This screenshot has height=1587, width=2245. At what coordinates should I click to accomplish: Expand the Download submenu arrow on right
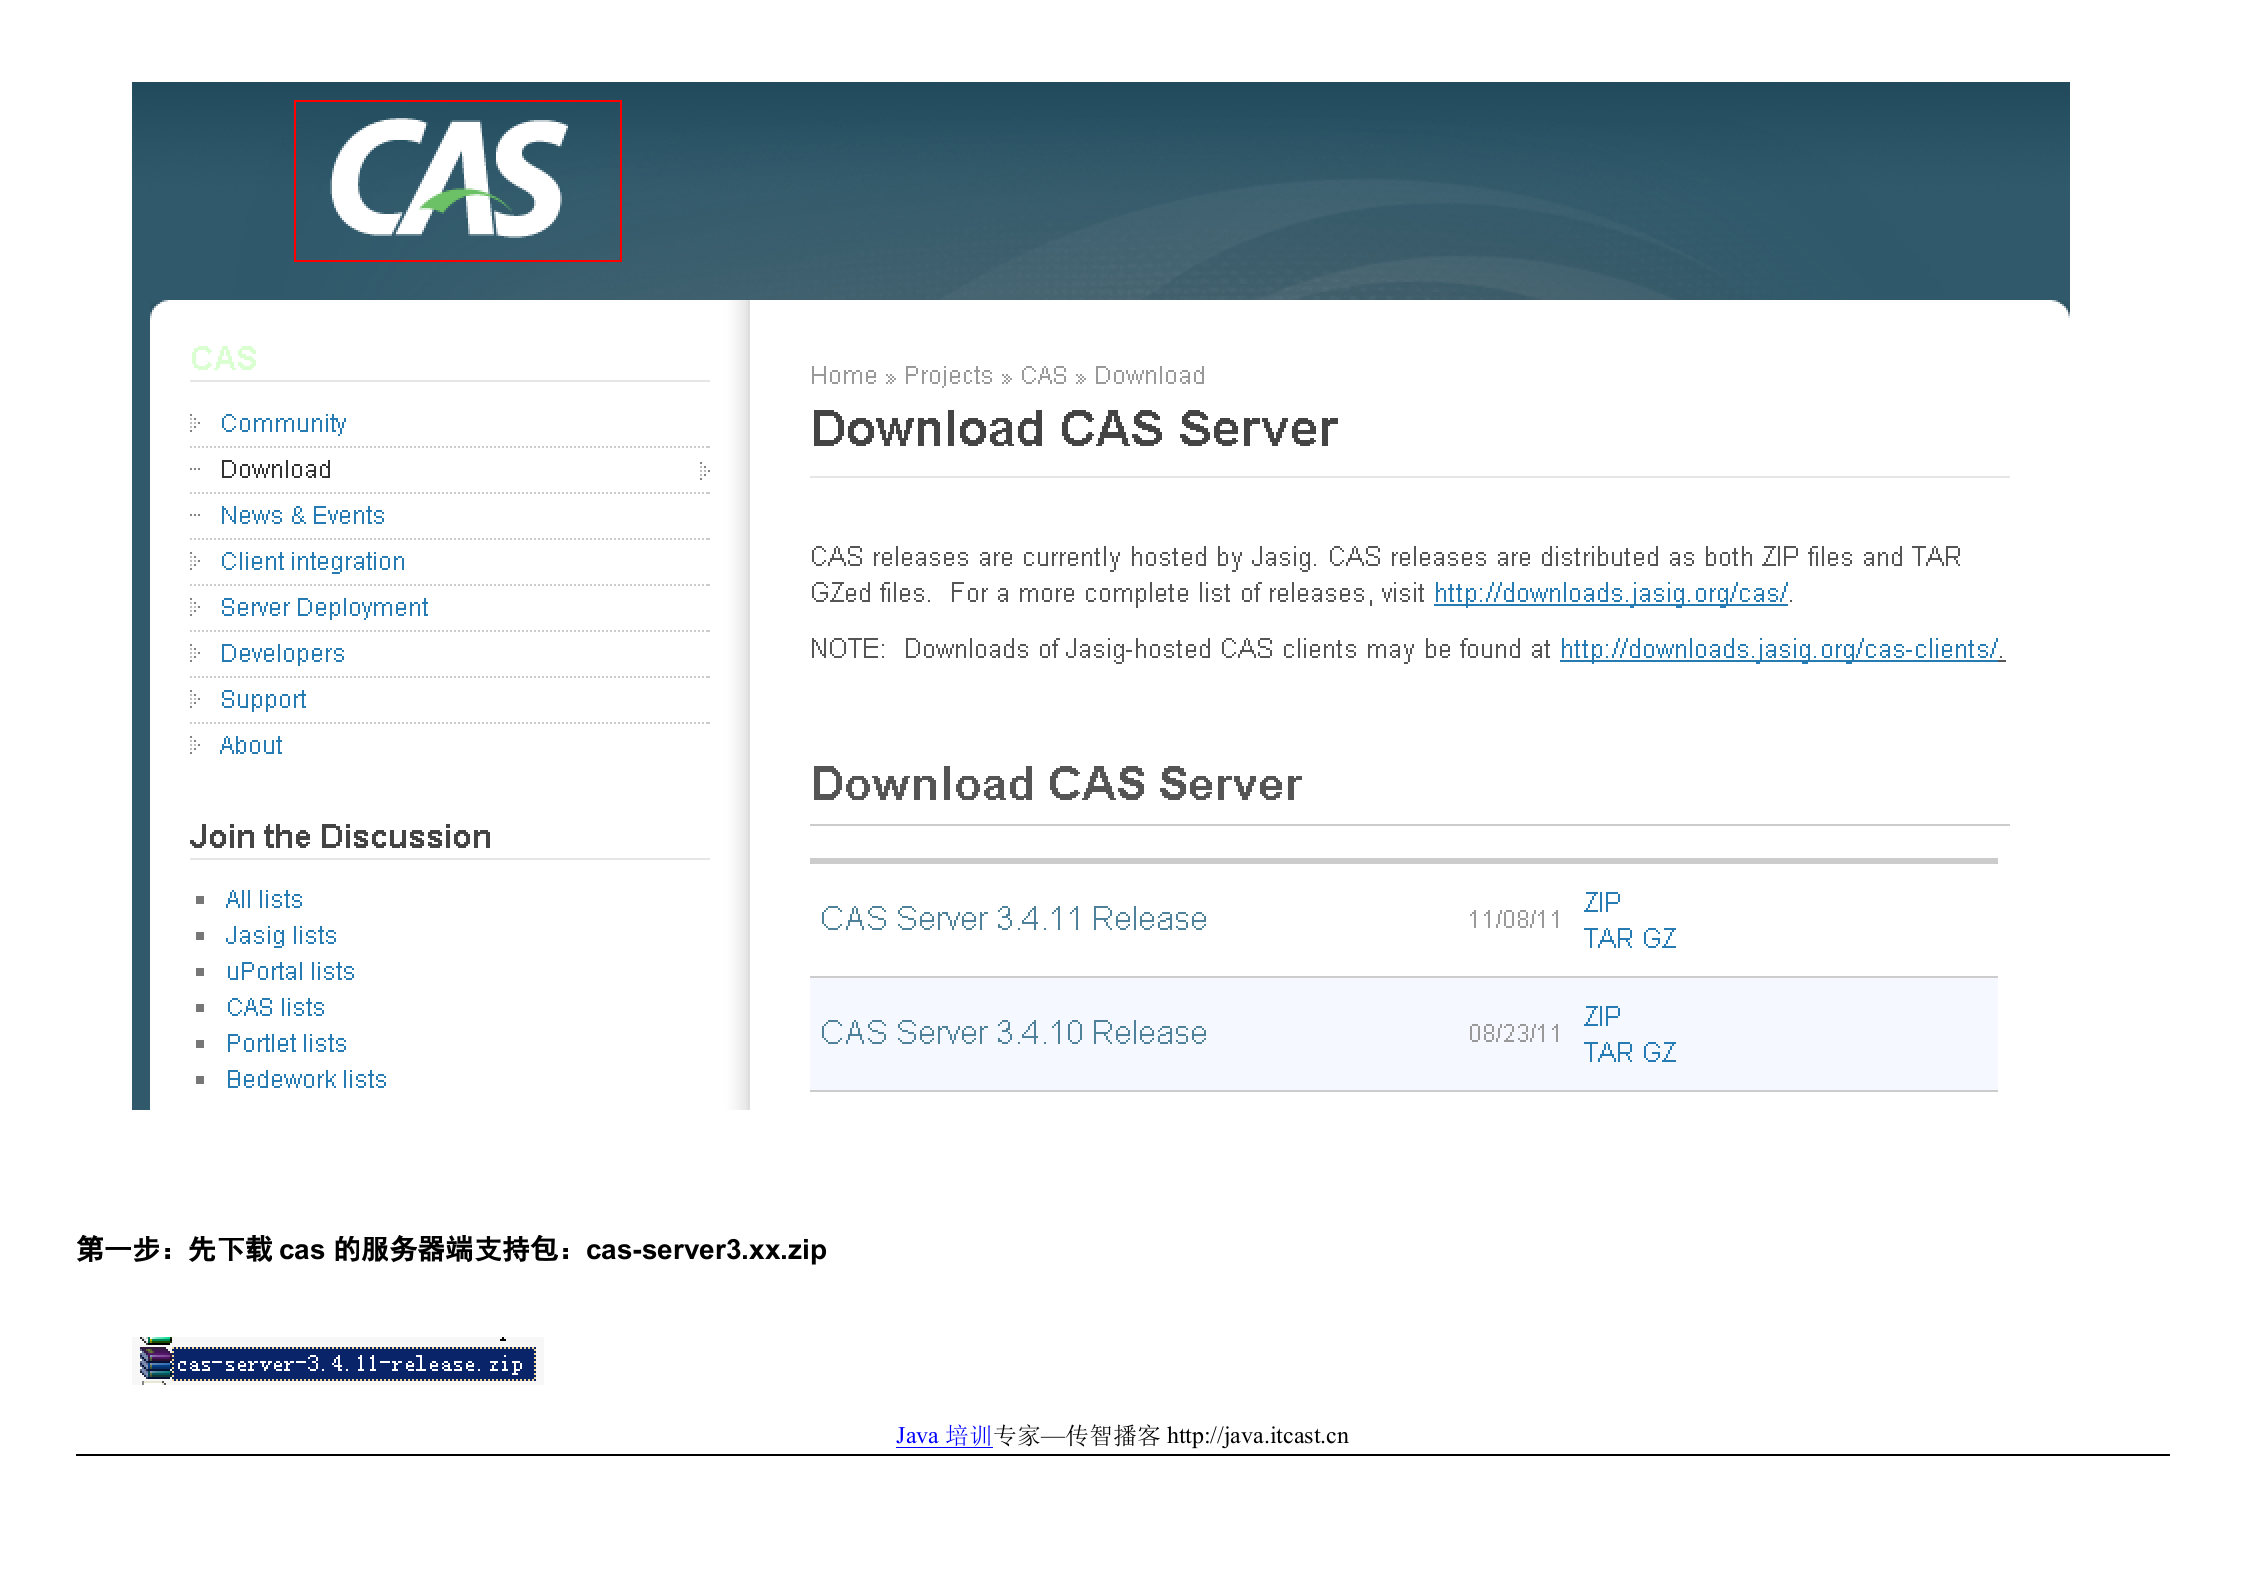[x=704, y=470]
